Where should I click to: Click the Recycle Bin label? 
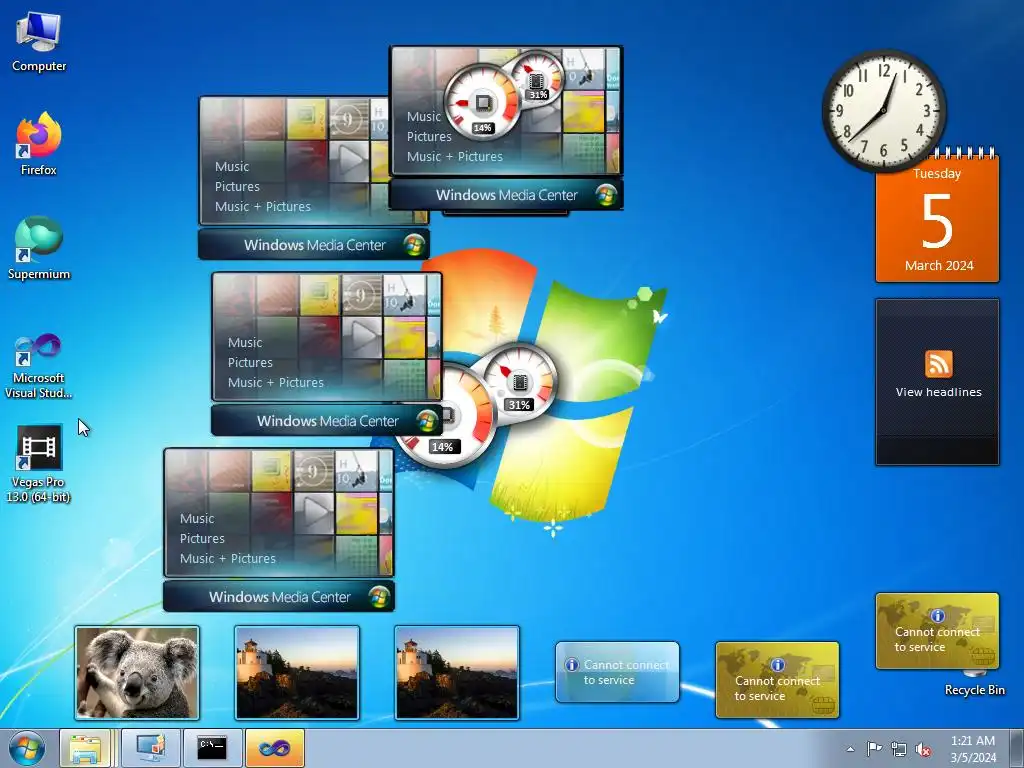(x=974, y=690)
